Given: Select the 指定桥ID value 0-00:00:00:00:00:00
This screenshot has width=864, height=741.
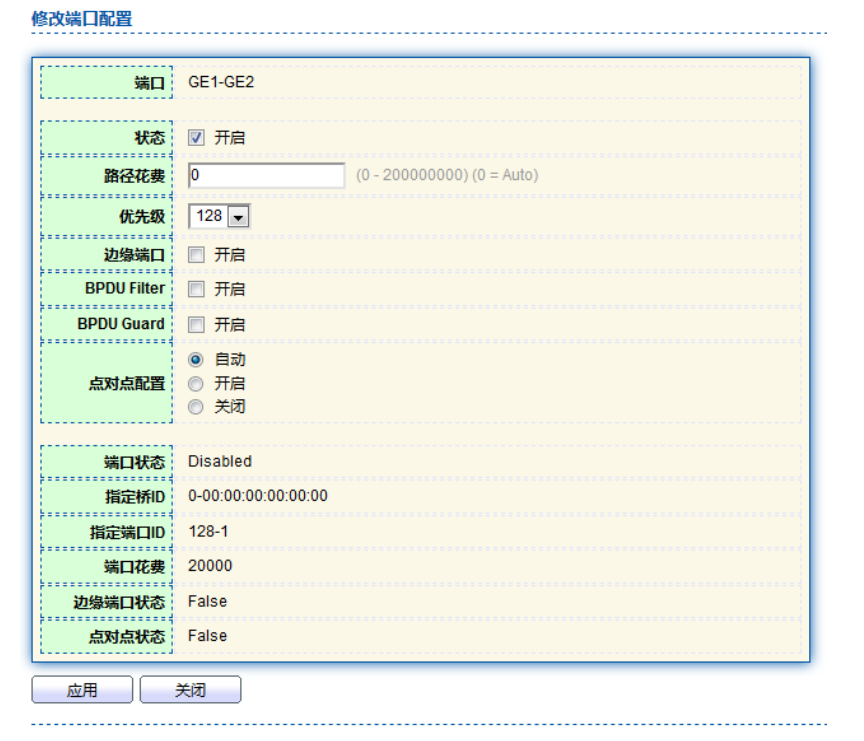Looking at the screenshot, I should coord(258,496).
